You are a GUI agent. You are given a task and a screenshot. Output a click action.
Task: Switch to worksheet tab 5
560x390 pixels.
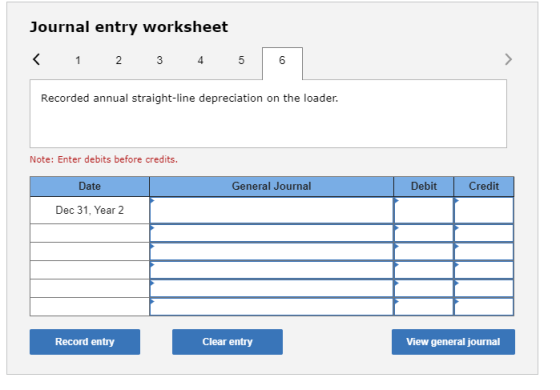coord(241,60)
